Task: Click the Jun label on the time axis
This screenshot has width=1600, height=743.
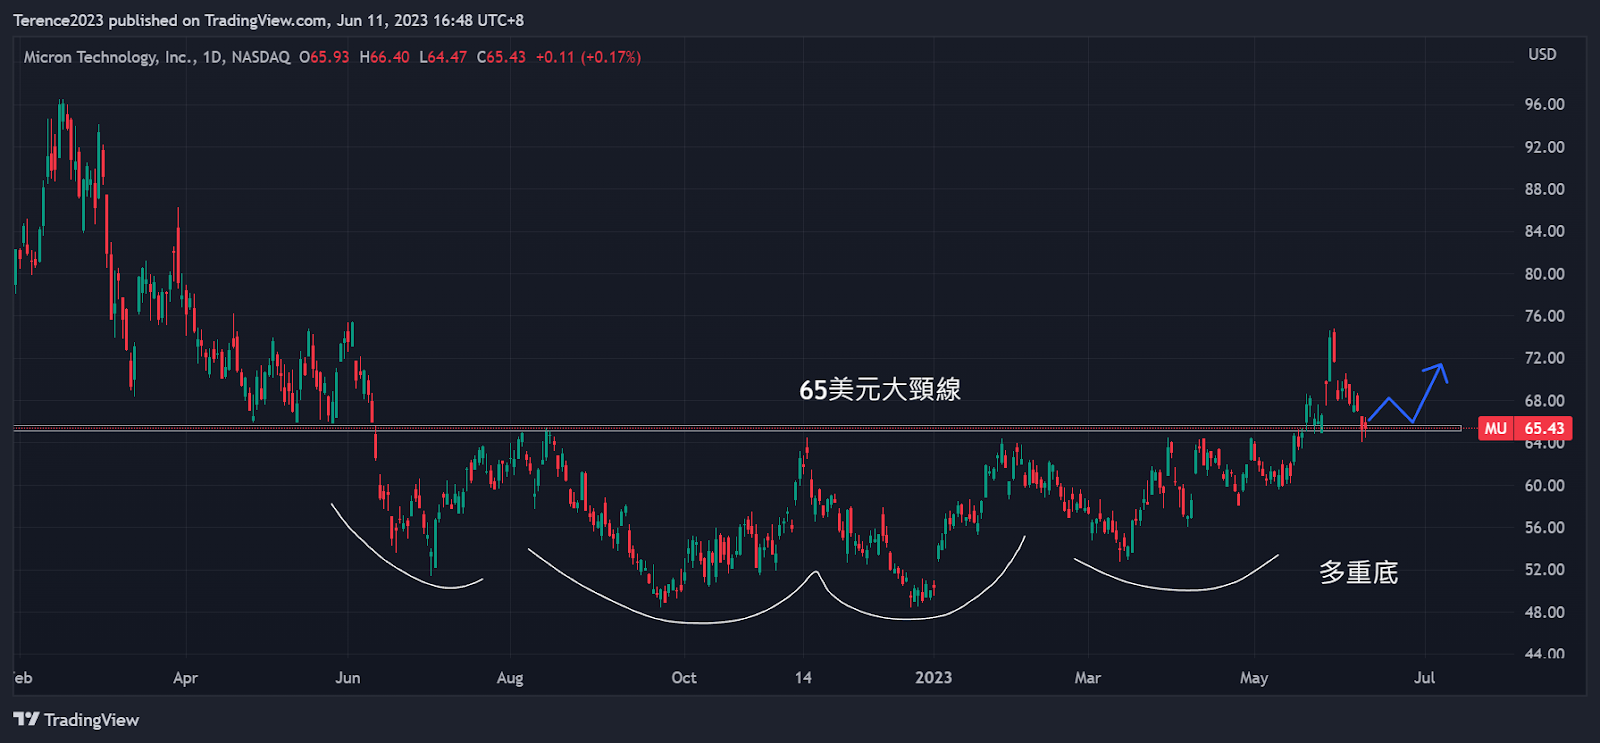Action: tap(348, 678)
